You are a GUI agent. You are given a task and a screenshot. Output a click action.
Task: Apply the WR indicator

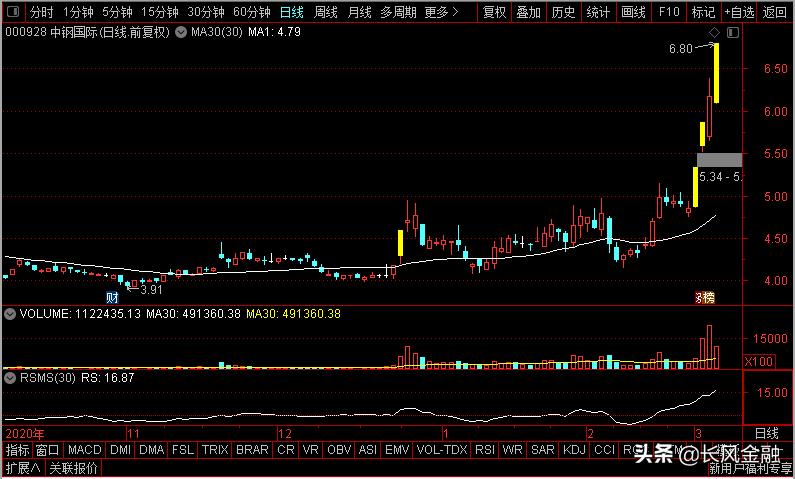coord(512,450)
